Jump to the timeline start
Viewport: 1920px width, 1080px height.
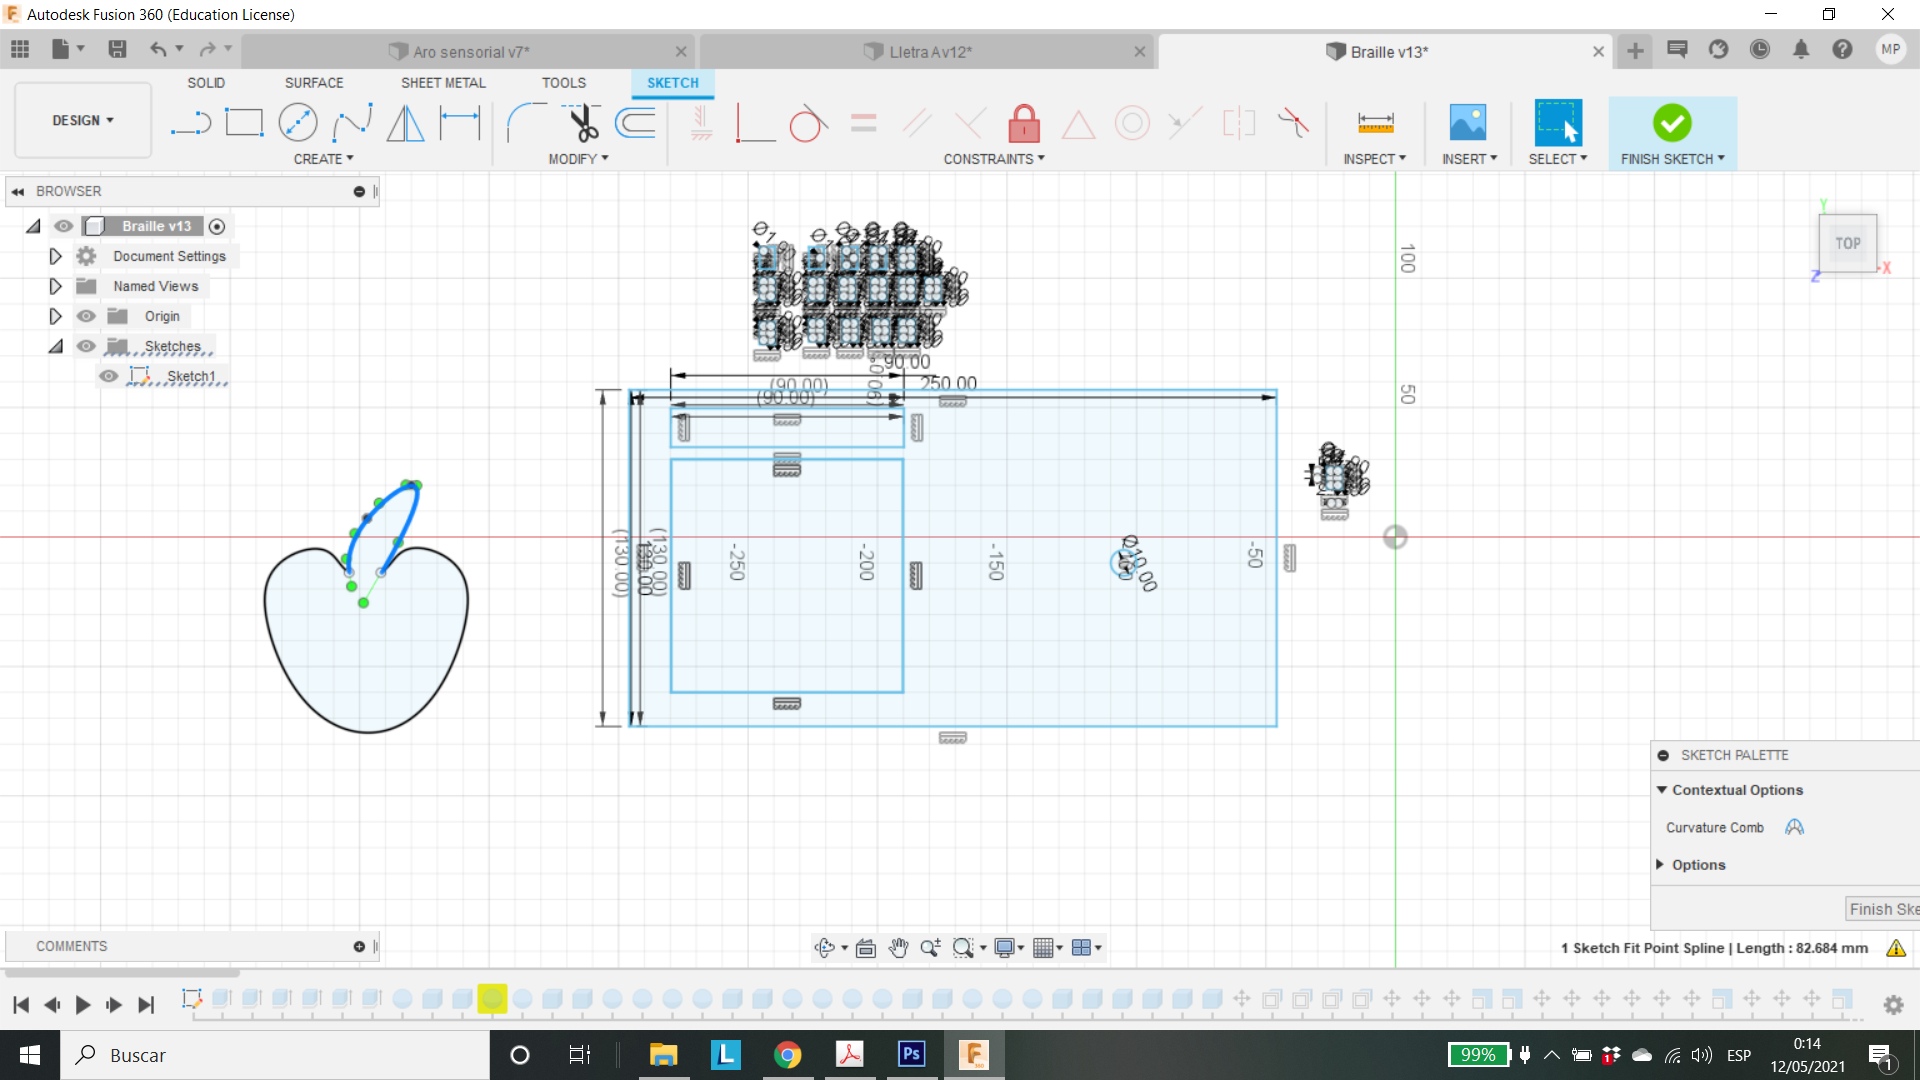pos(21,1005)
